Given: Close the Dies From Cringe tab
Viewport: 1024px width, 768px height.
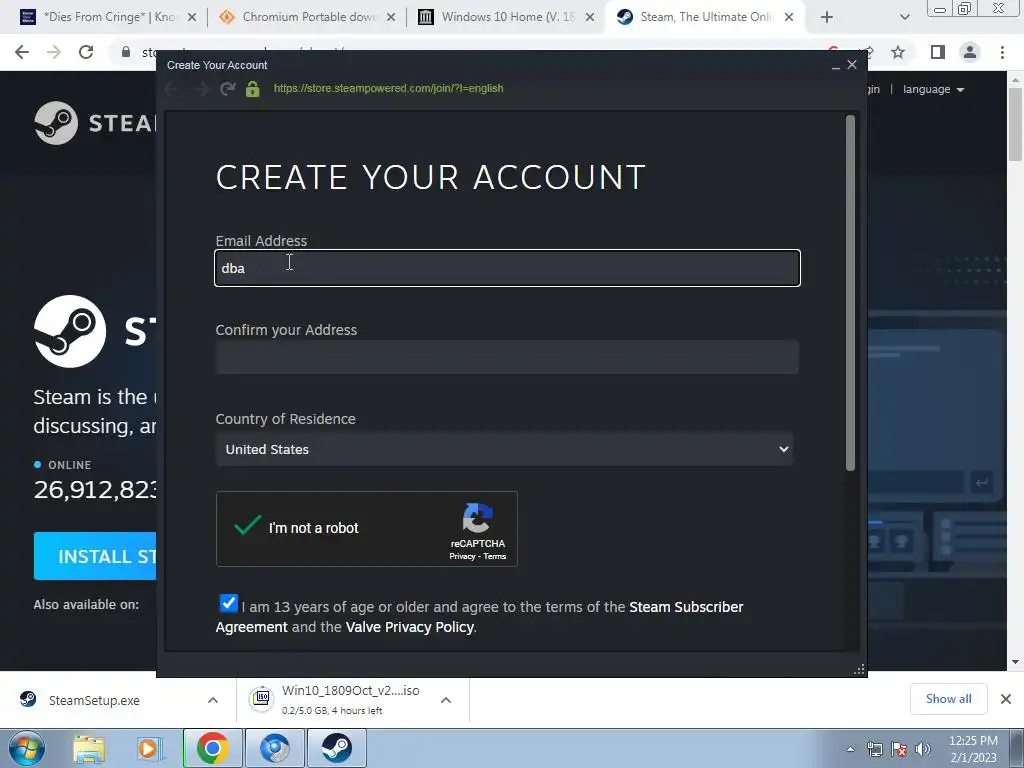Looking at the screenshot, I should coord(192,18).
